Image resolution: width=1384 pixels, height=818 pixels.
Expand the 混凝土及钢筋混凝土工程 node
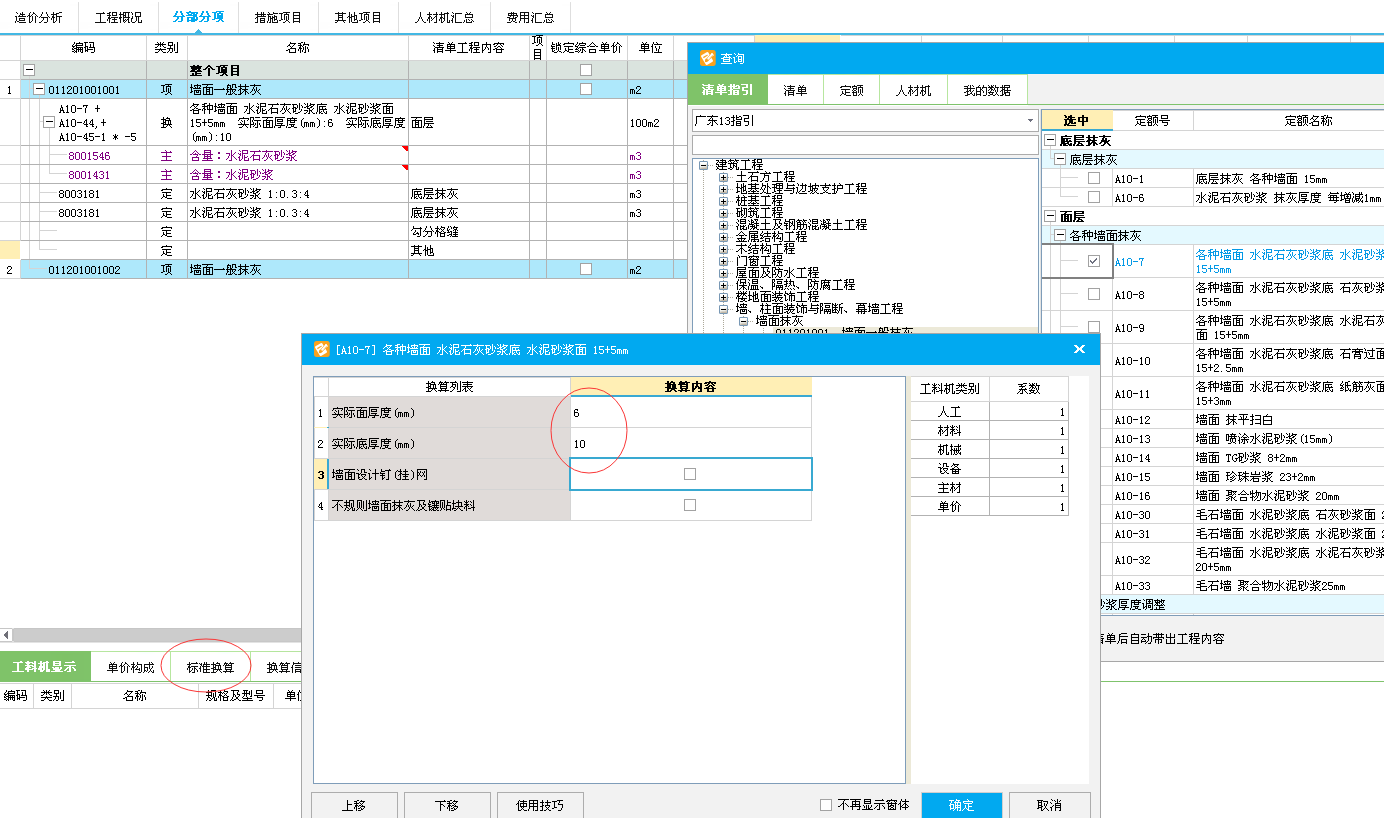(724, 225)
